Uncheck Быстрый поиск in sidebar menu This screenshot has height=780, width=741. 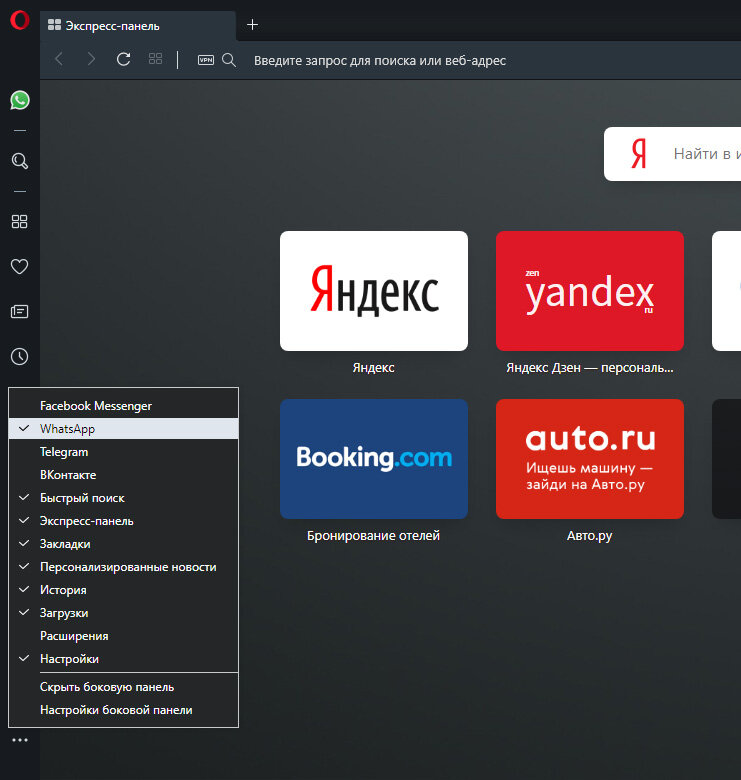pyautogui.click(x=123, y=498)
